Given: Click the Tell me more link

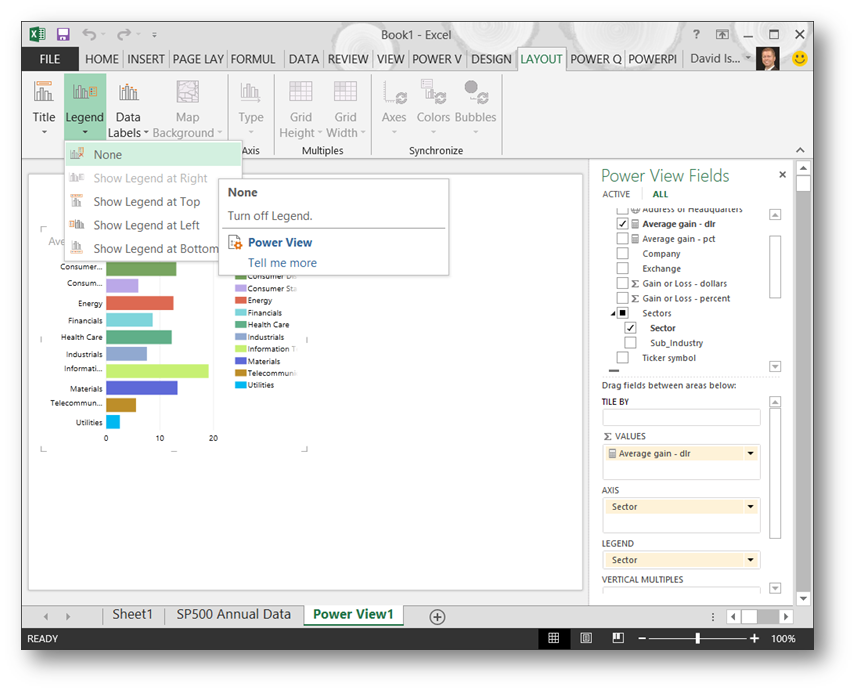Looking at the screenshot, I should coord(282,263).
